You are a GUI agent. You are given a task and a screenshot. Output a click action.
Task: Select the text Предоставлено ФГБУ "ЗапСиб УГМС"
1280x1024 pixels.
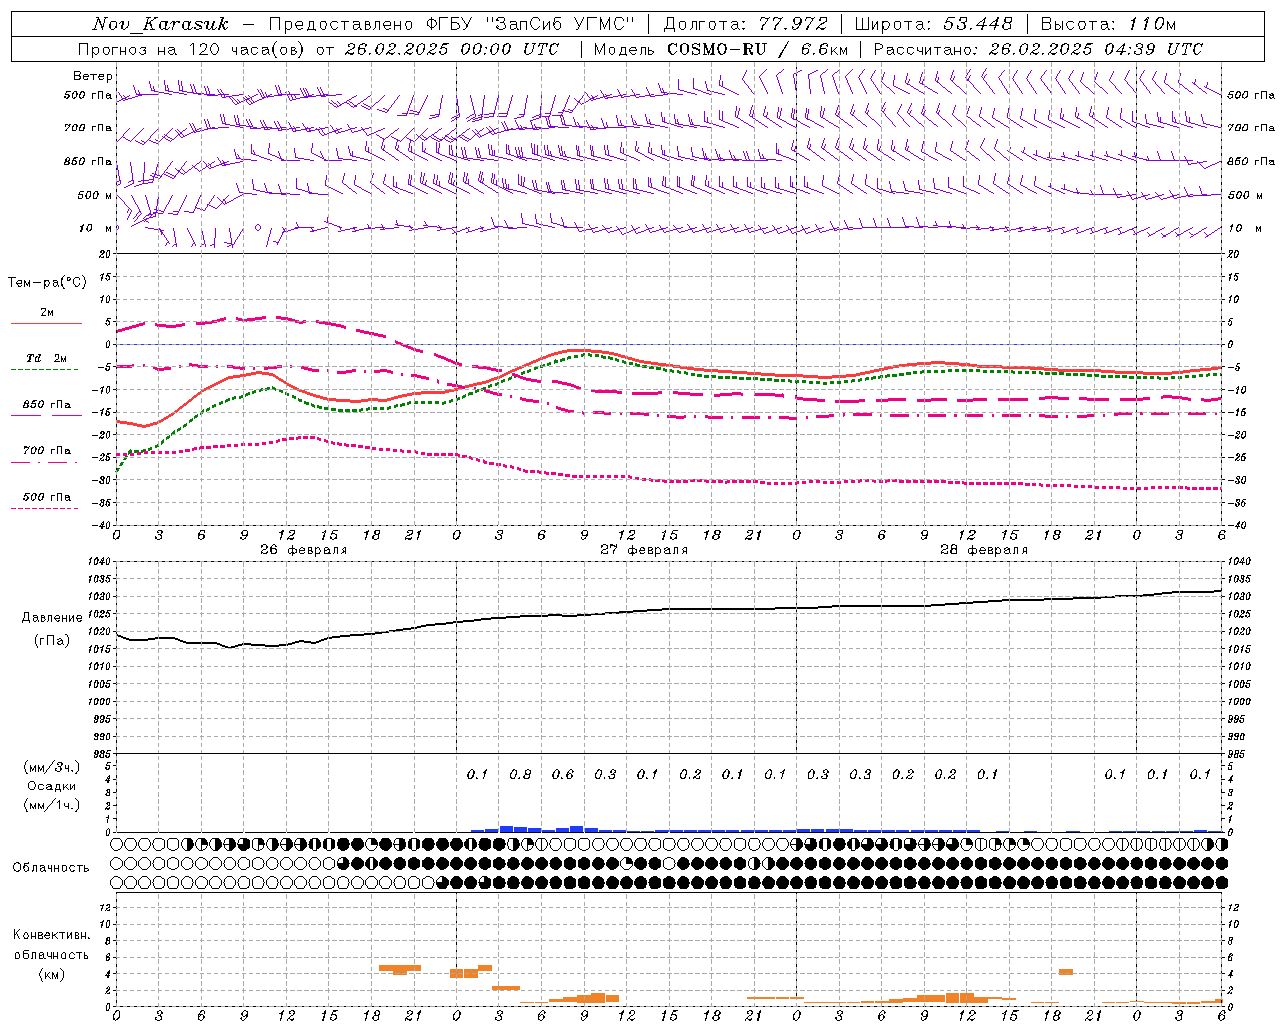click(x=453, y=24)
